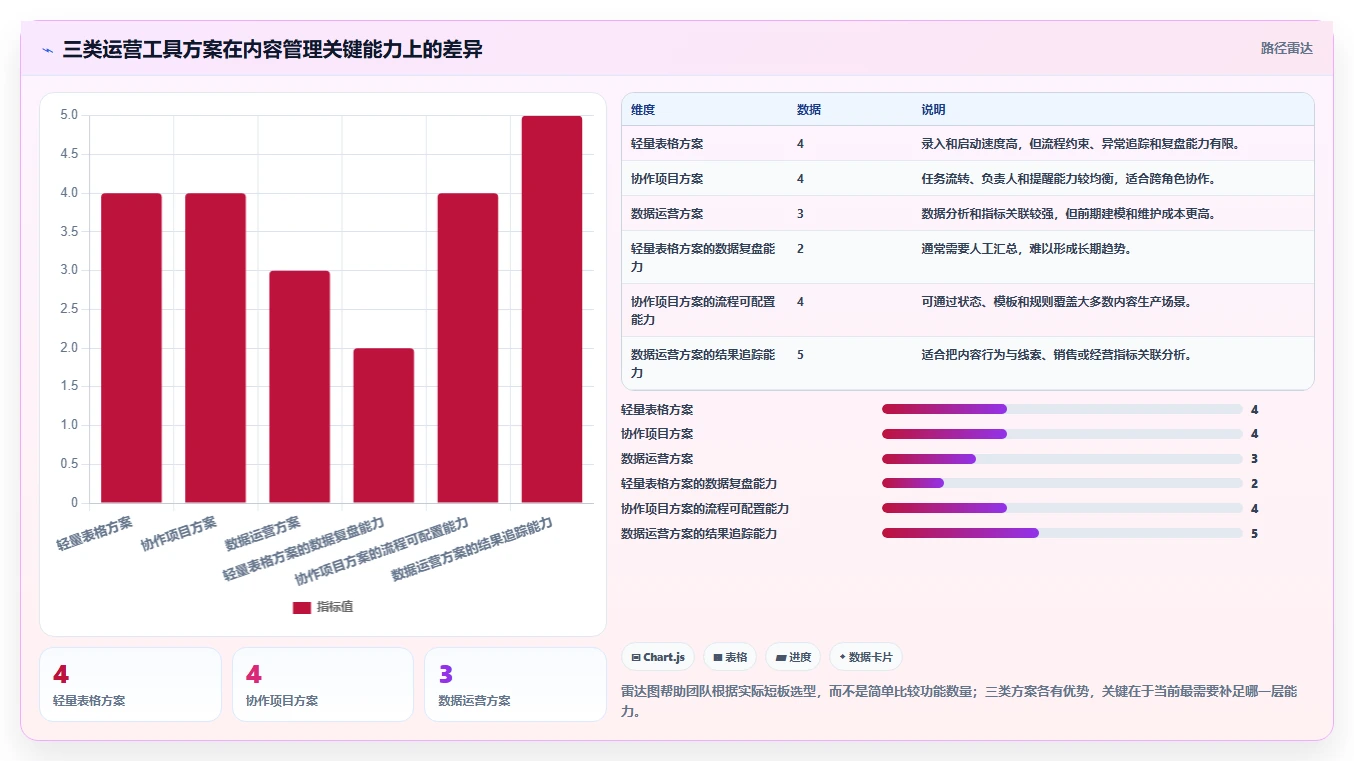Click the purple number 3 in the 数据运营方案 card
Viewport: 1354px width, 761px height.
pyautogui.click(x=446, y=675)
